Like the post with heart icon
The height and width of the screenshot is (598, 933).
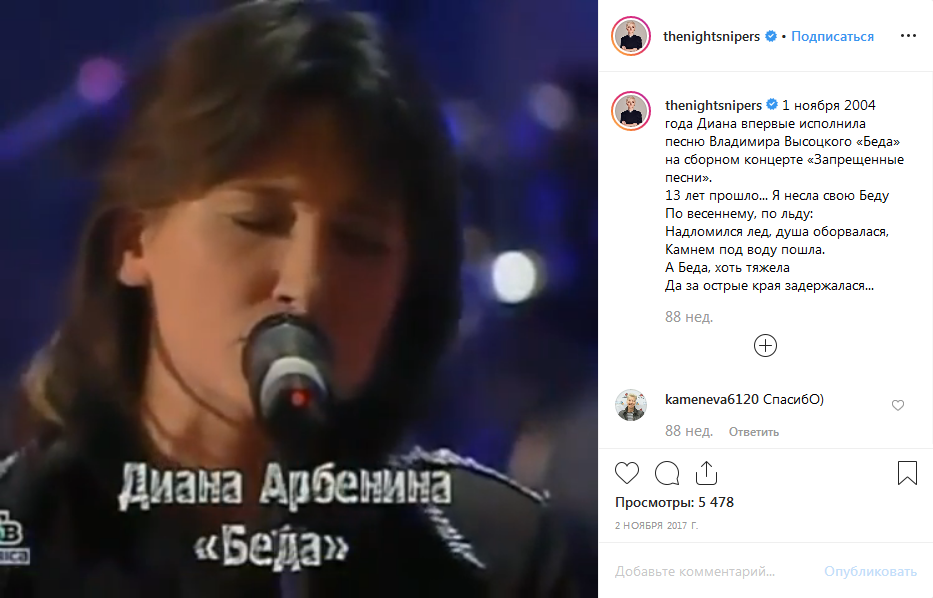coord(627,473)
